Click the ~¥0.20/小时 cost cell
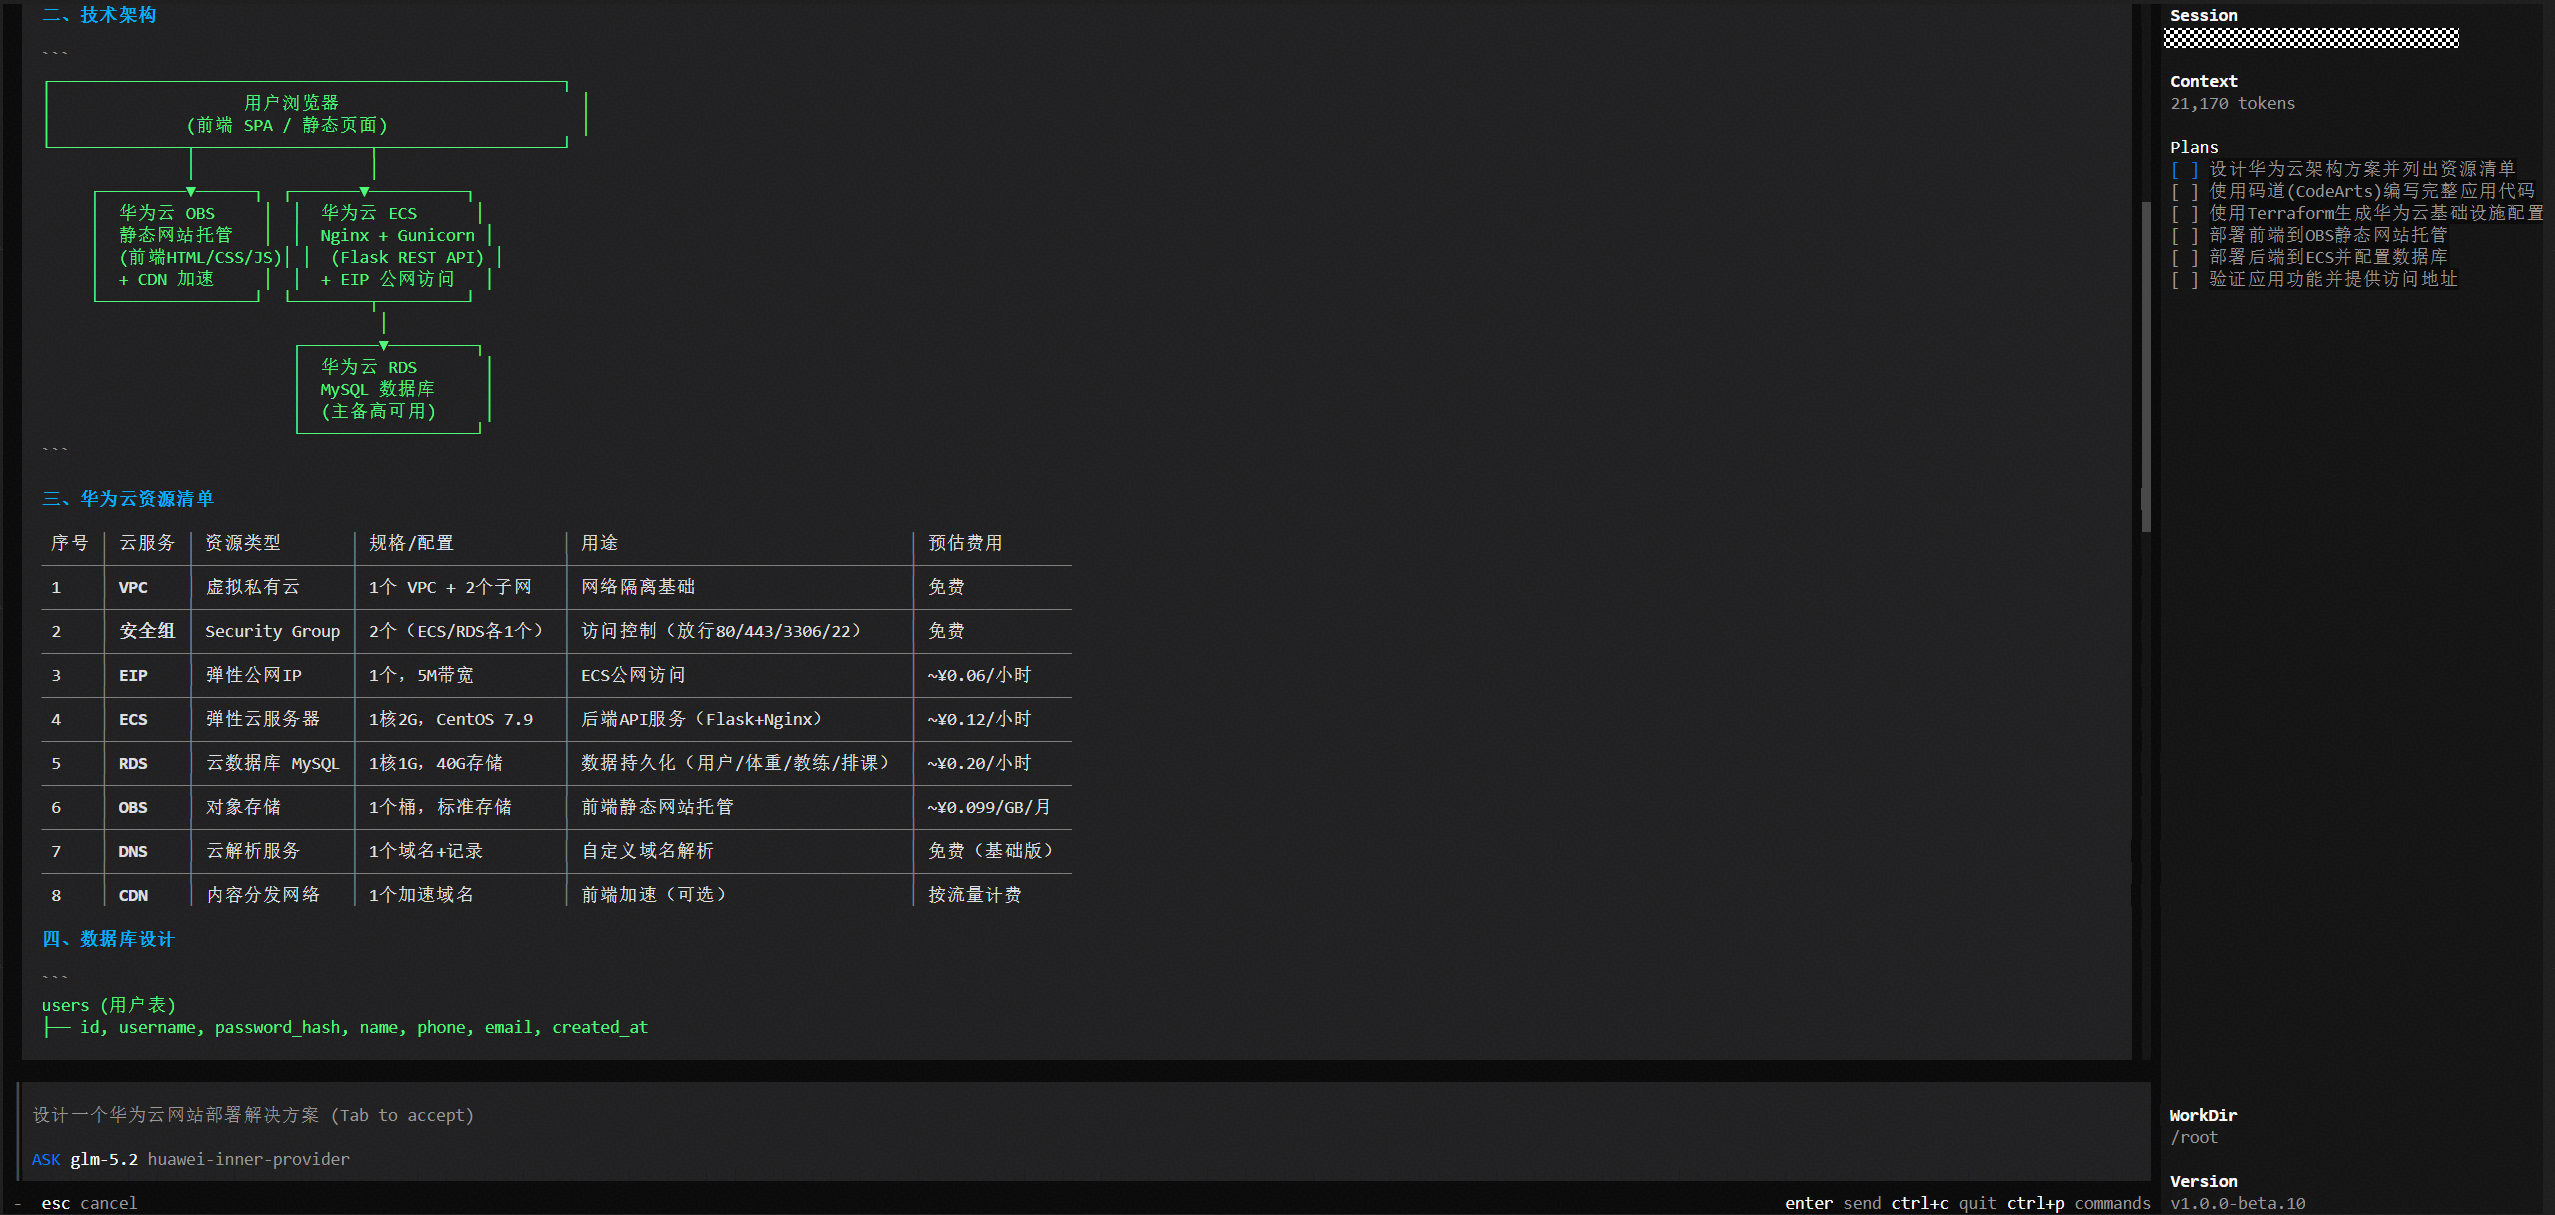The image size is (2555, 1215). coord(979,763)
